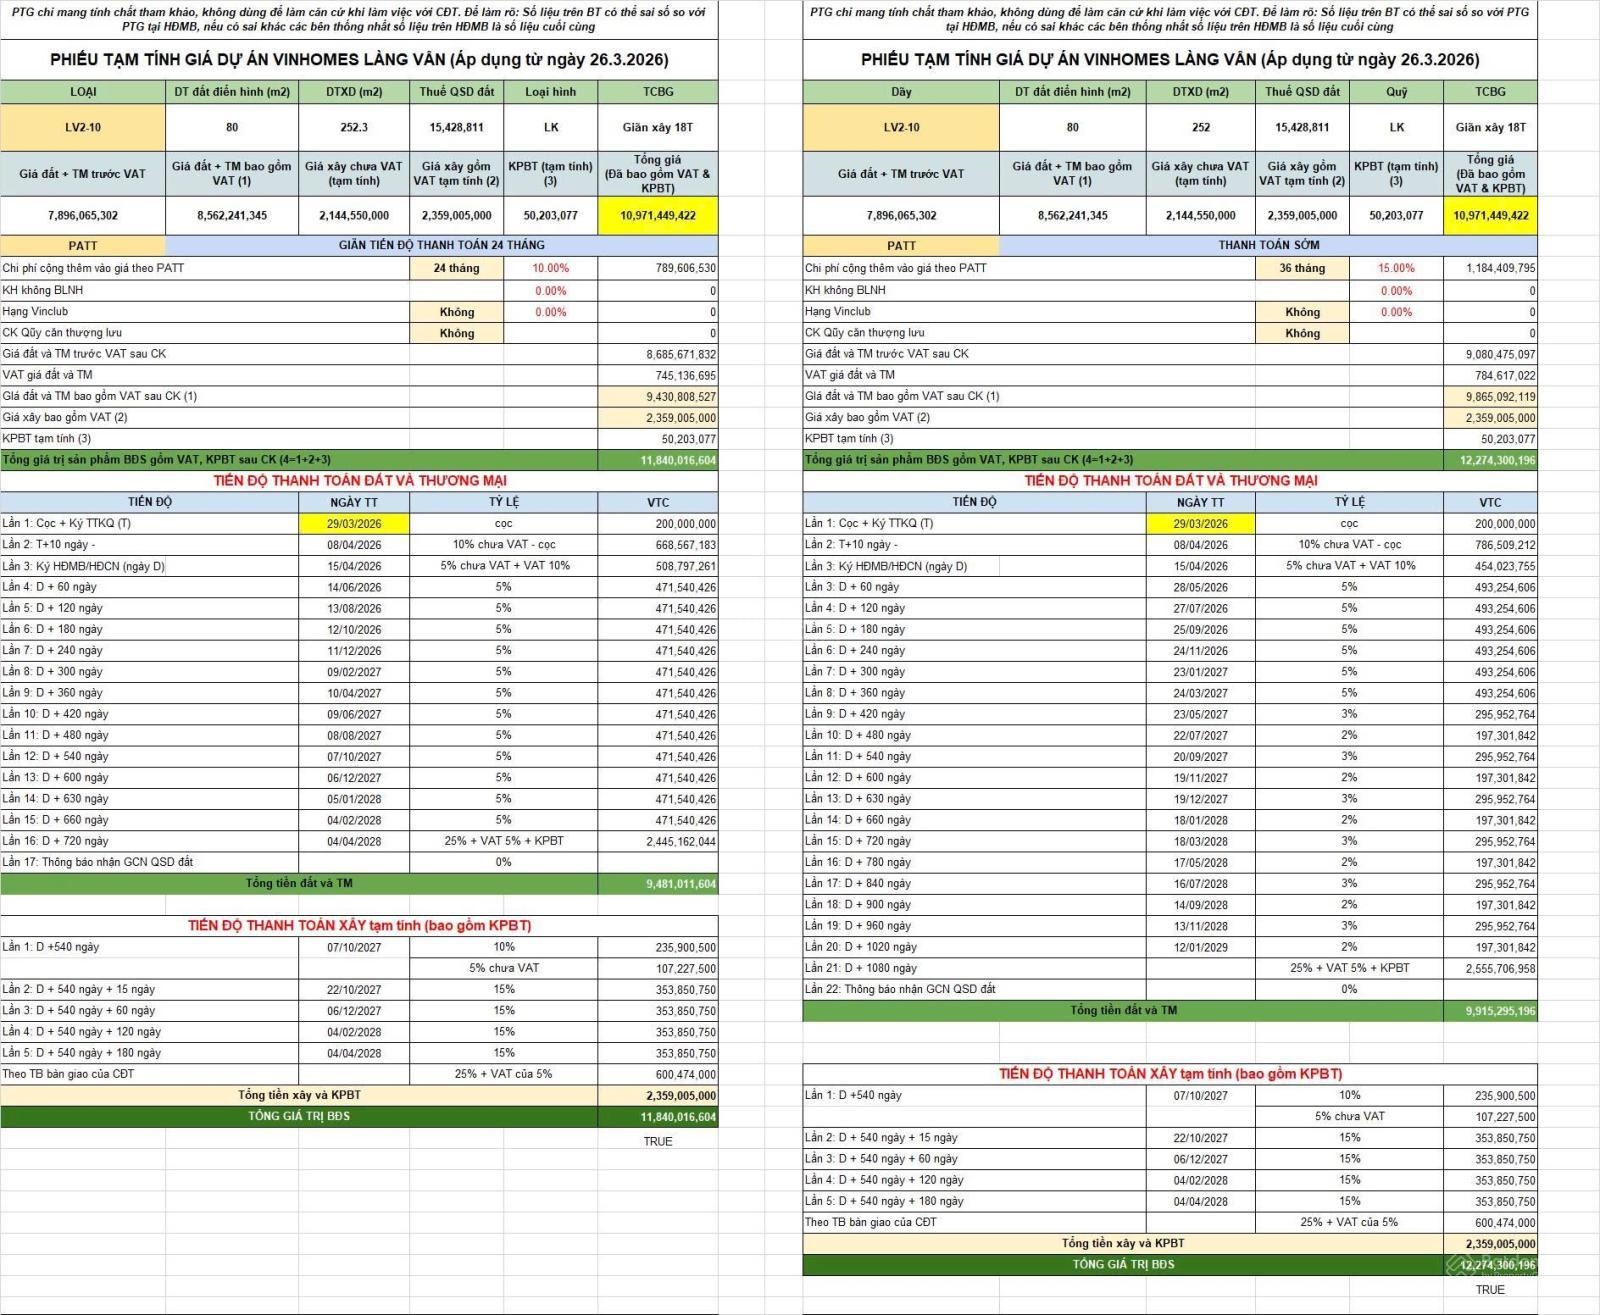Select land total cell 9,915,295,196
Image resolution: width=1600 pixels, height=1315 pixels.
pyautogui.click(x=1490, y=1011)
